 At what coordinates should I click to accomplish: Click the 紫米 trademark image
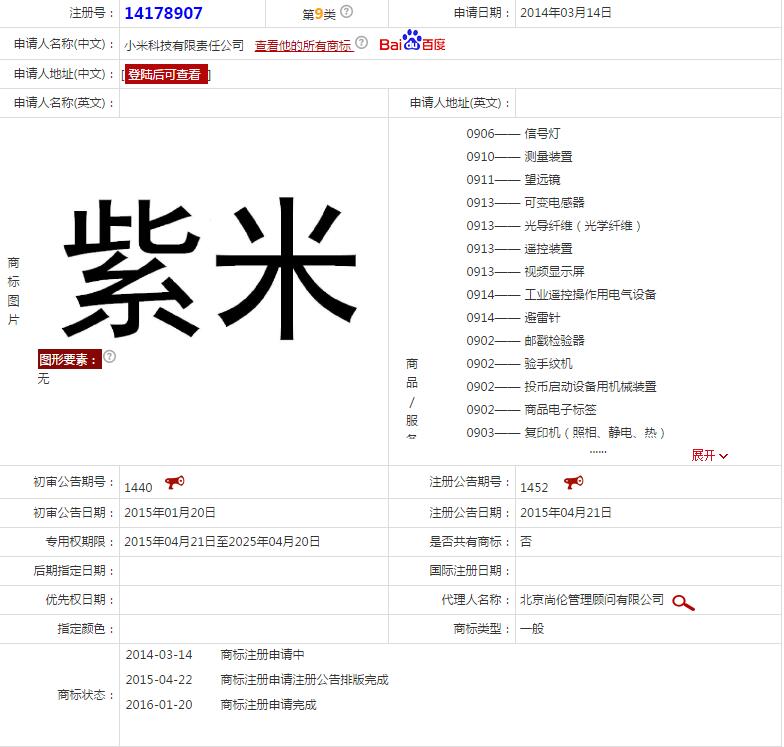point(209,267)
